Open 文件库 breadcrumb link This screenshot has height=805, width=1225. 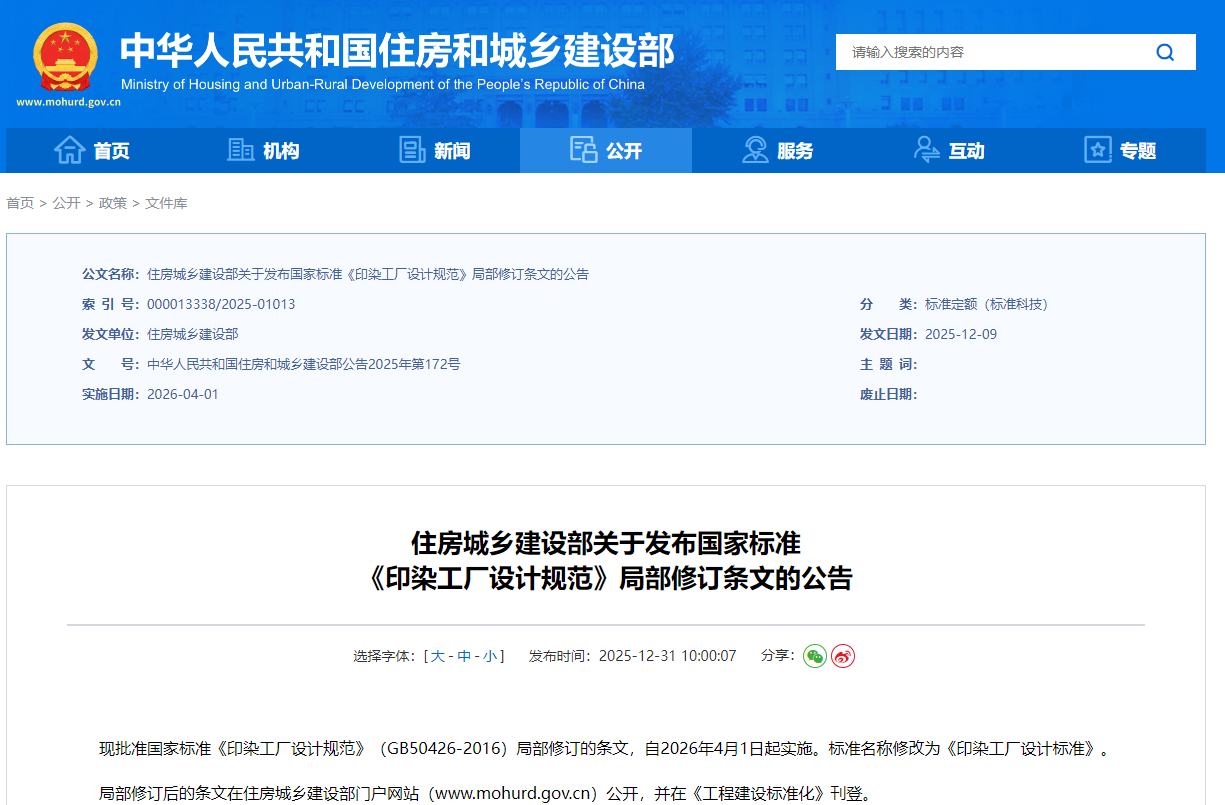(166, 203)
